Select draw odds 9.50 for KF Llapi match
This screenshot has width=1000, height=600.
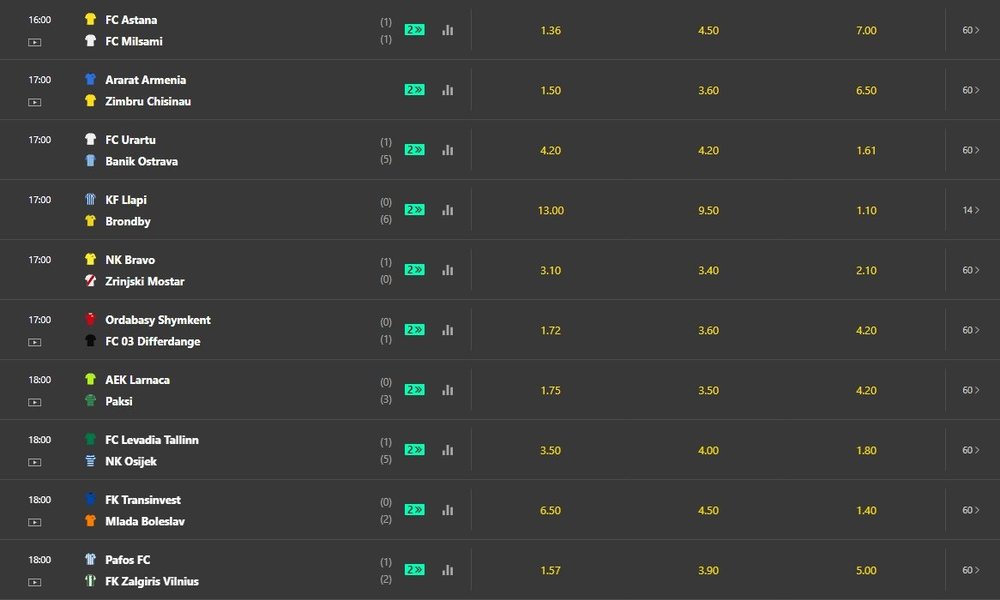(708, 210)
